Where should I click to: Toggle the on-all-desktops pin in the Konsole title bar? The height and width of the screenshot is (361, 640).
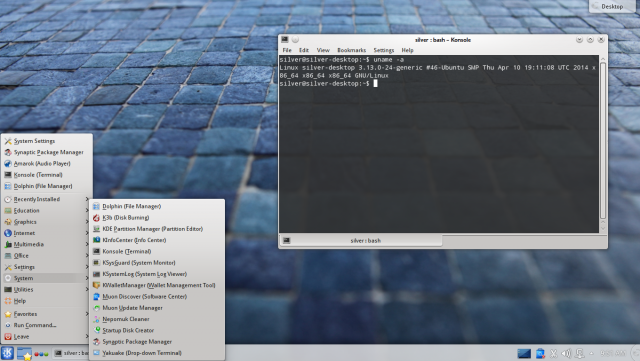point(295,40)
